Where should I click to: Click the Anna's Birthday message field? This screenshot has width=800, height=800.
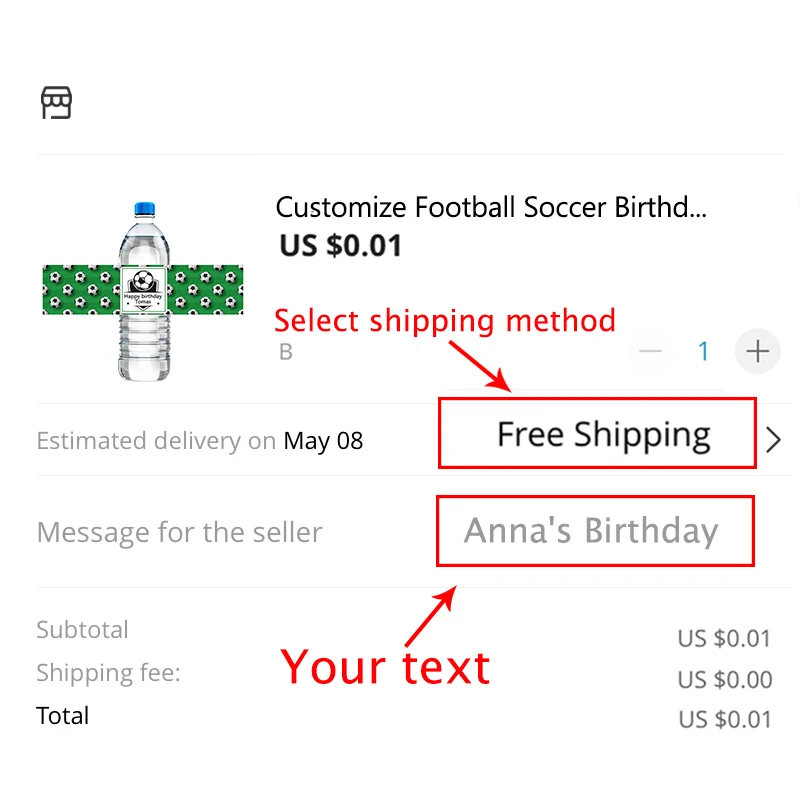click(591, 531)
